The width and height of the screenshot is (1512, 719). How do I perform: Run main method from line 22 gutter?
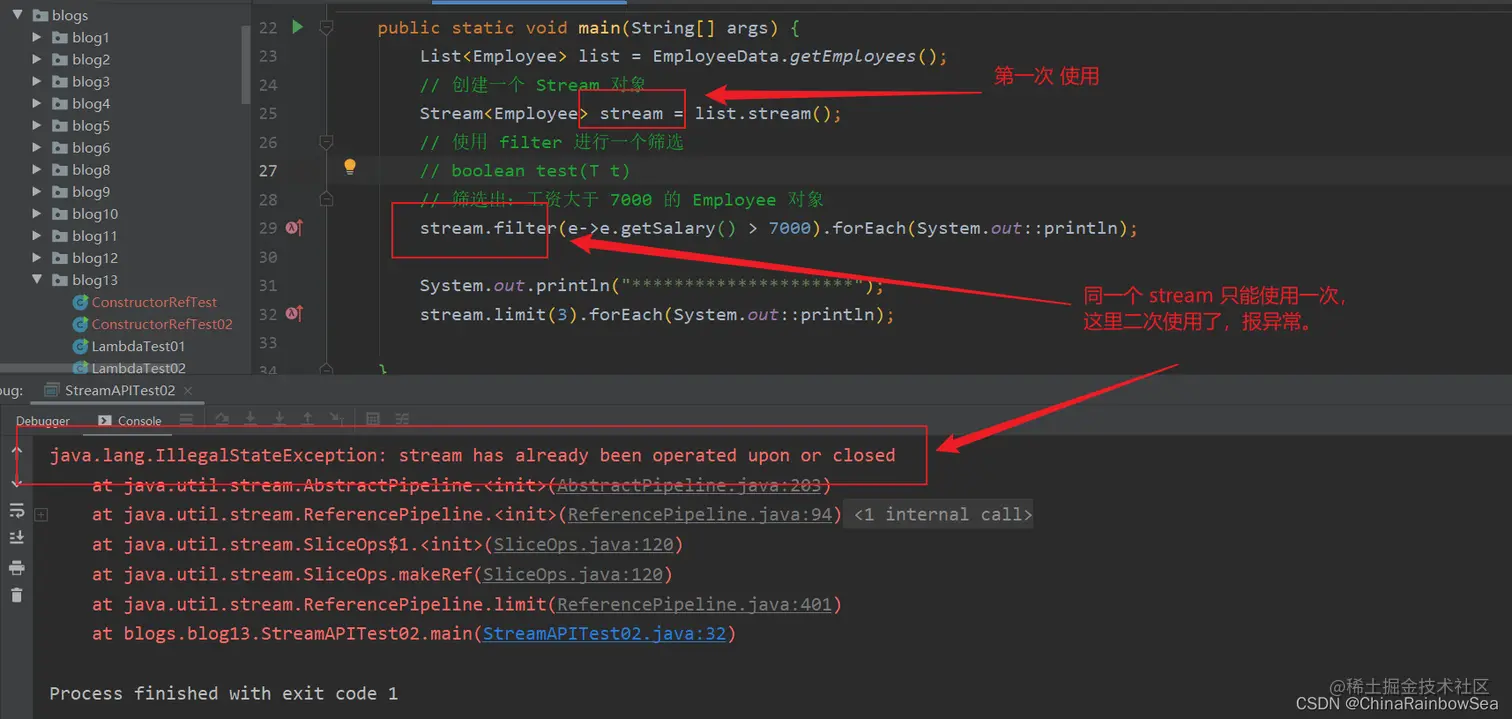click(297, 27)
